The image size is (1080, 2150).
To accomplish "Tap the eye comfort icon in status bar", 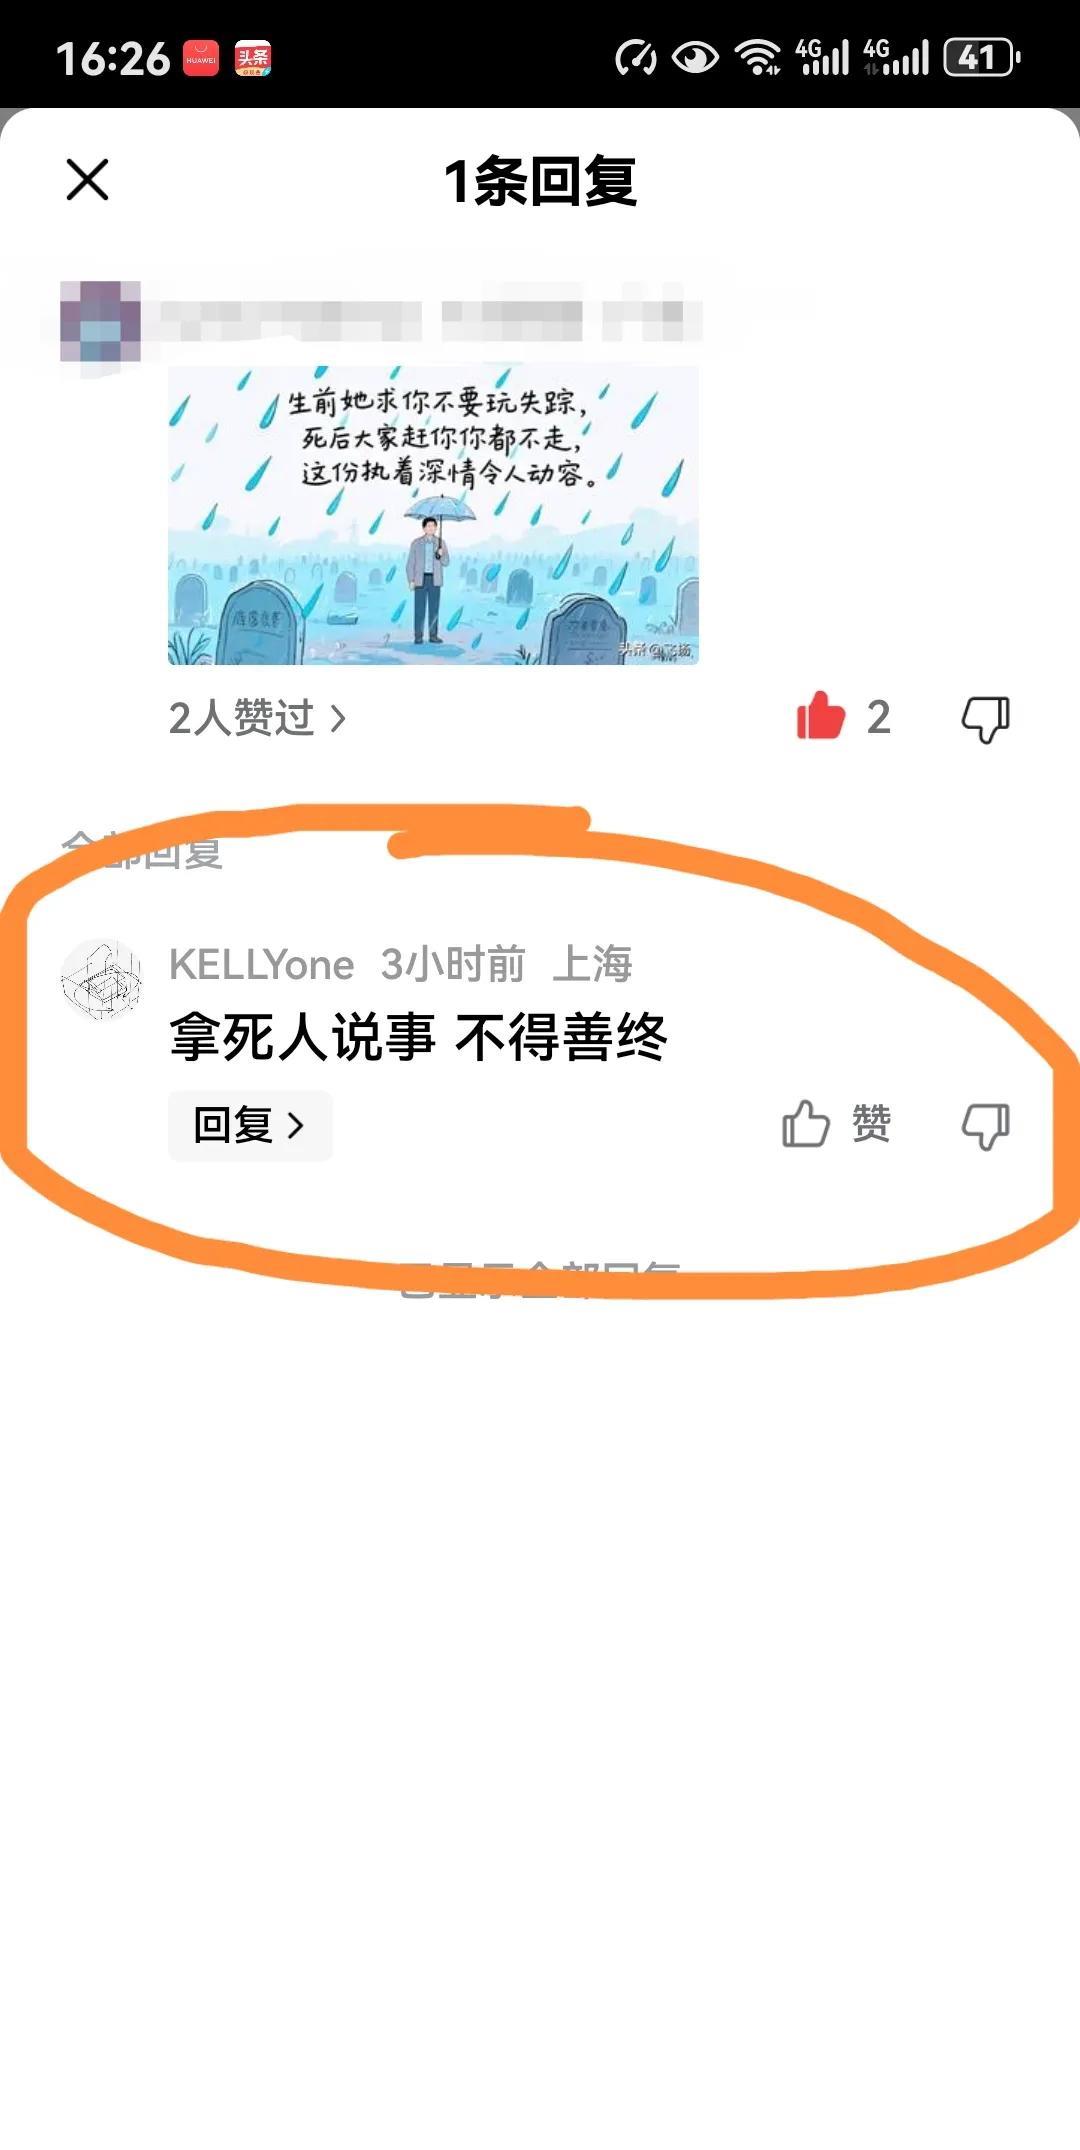I will pyautogui.click(x=695, y=58).
